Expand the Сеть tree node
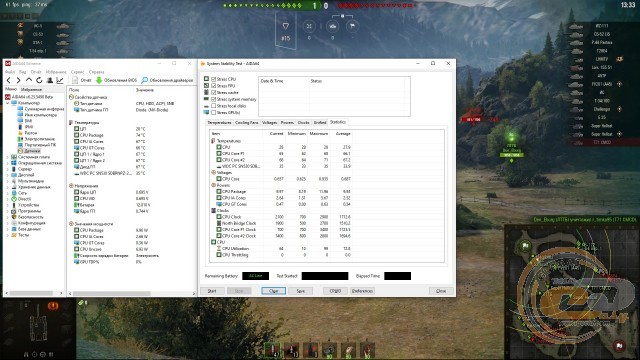 tap(7, 193)
